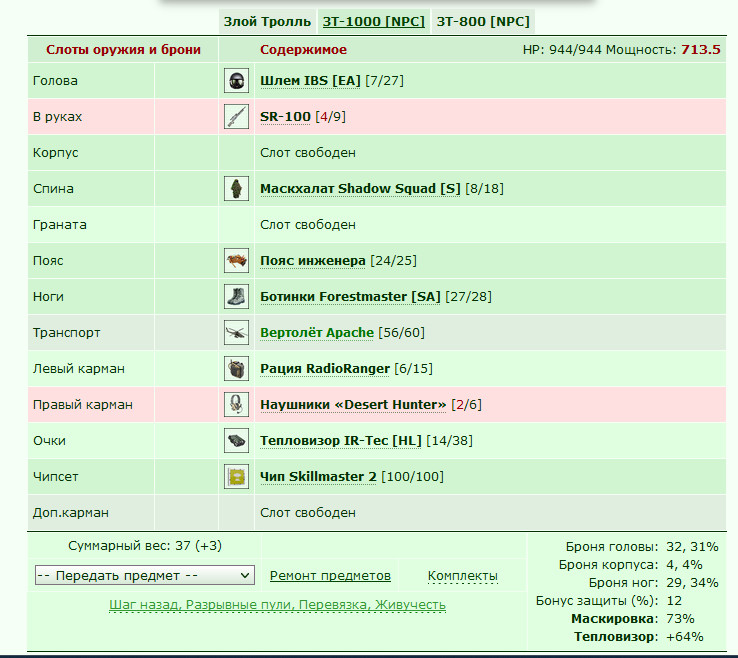
Task: Click the Forestmaster boots icon
Action: pyautogui.click(x=236, y=297)
